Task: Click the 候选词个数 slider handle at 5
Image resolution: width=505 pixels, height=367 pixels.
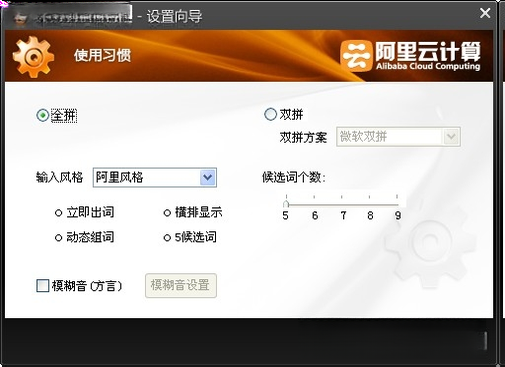Action: point(286,204)
